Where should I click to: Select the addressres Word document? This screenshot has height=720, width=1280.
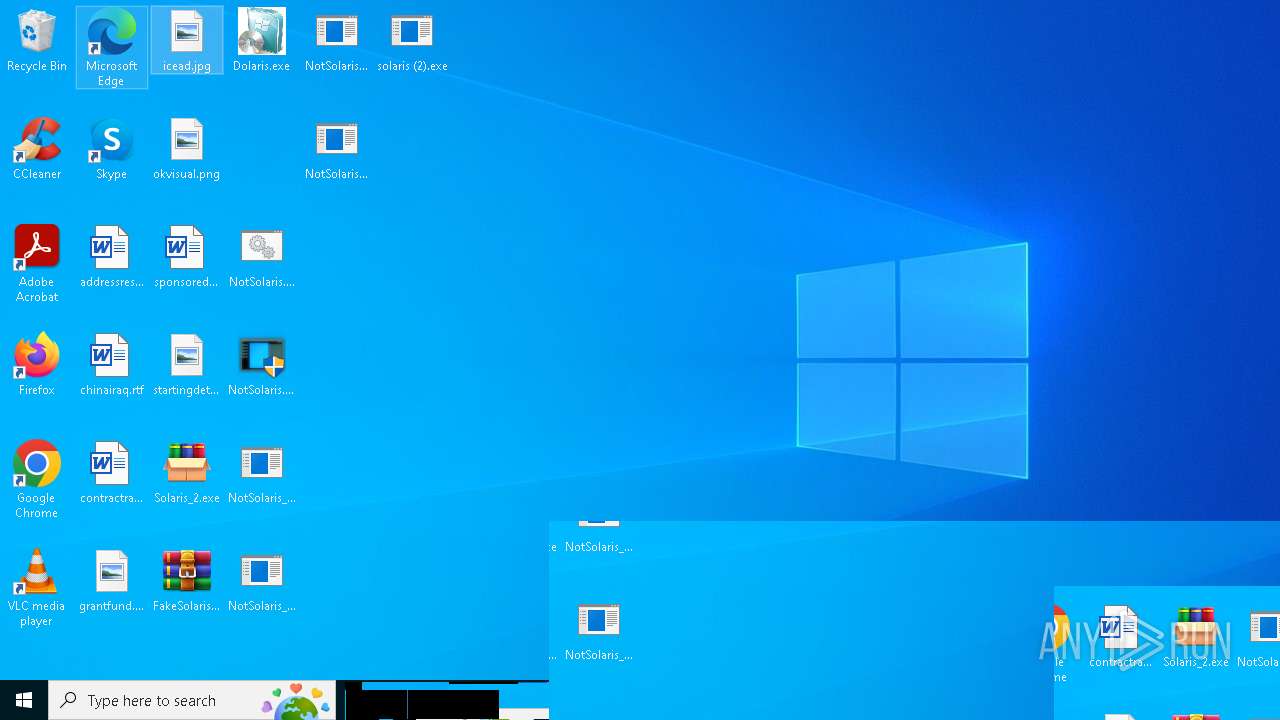point(111,258)
